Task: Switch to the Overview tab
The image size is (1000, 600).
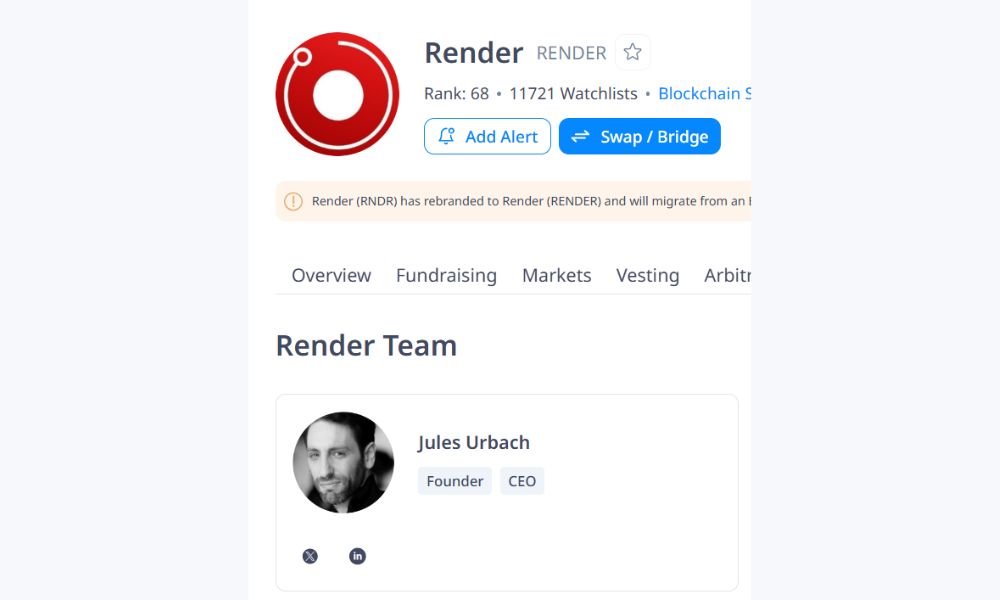Action: 331,275
